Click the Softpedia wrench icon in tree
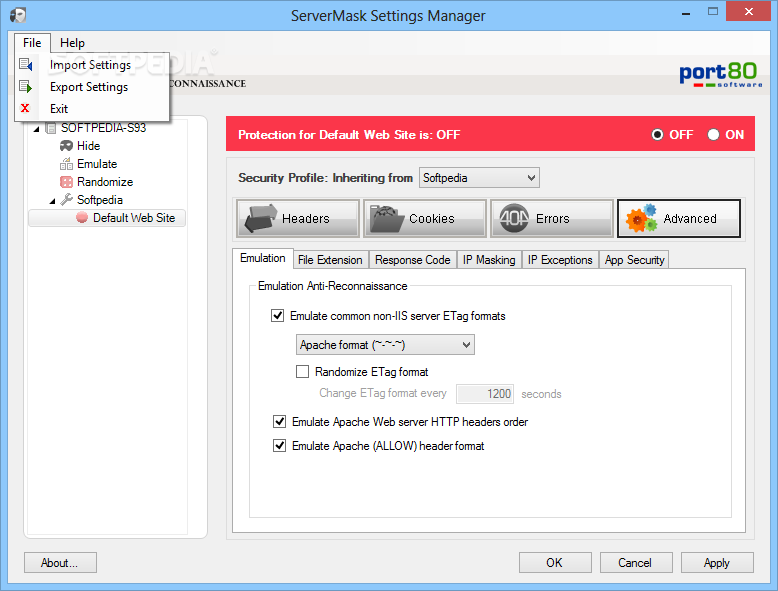This screenshot has height=591, width=778. point(66,199)
